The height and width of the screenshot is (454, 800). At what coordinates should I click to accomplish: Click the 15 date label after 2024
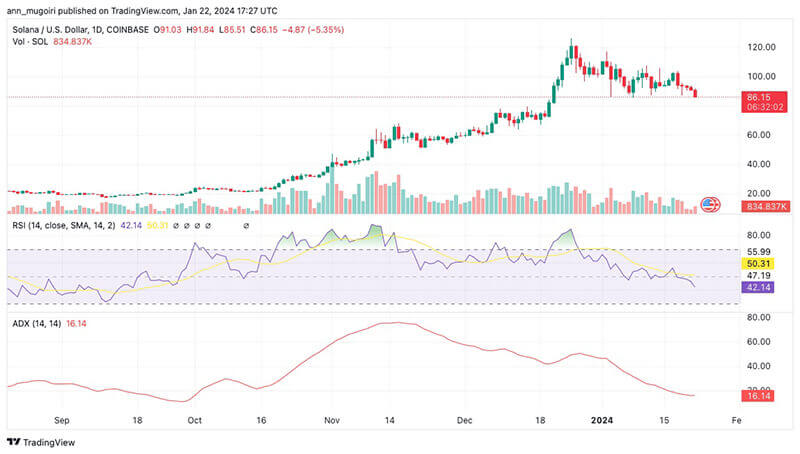point(664,420)
